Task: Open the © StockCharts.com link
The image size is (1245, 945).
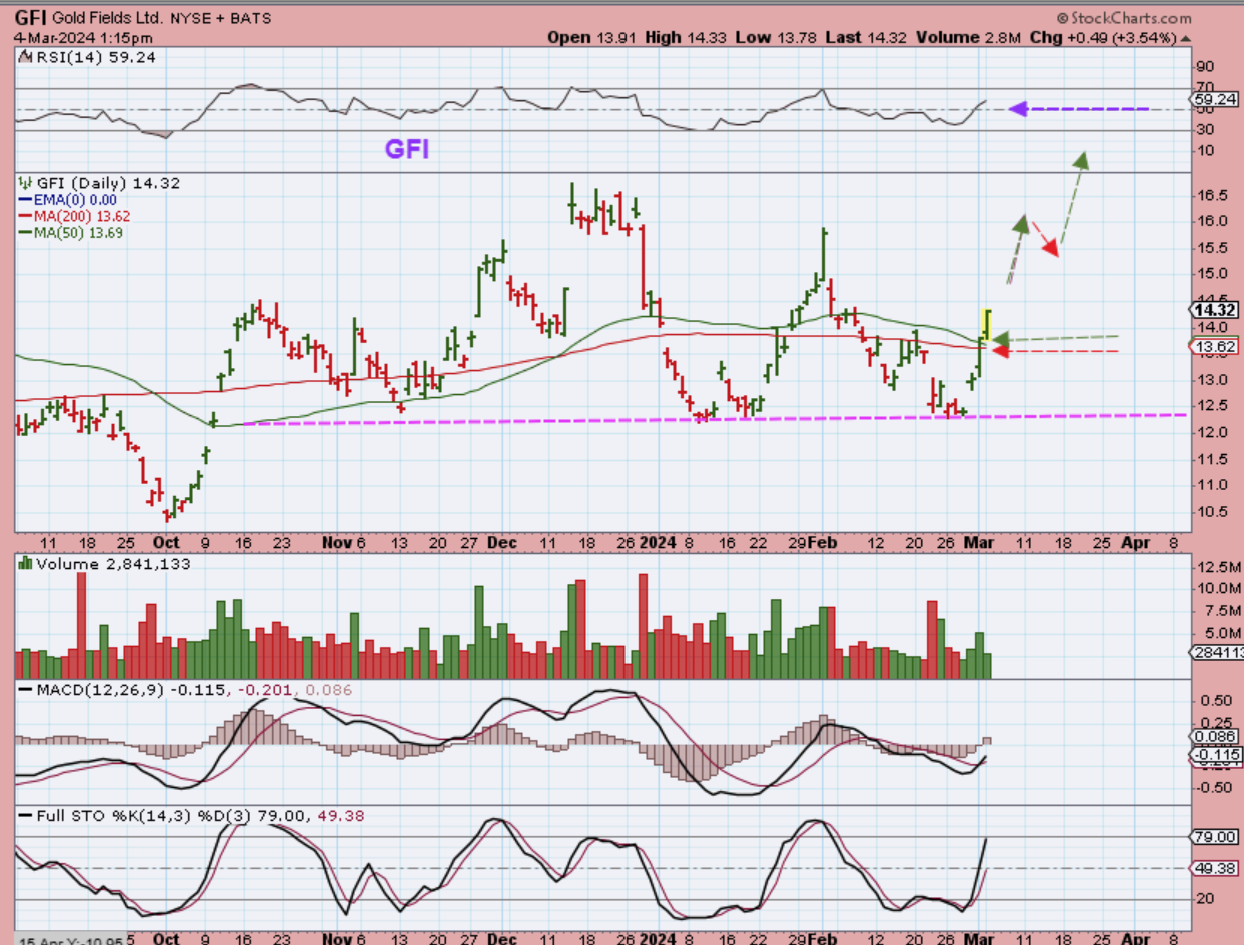Action: 1123,18
